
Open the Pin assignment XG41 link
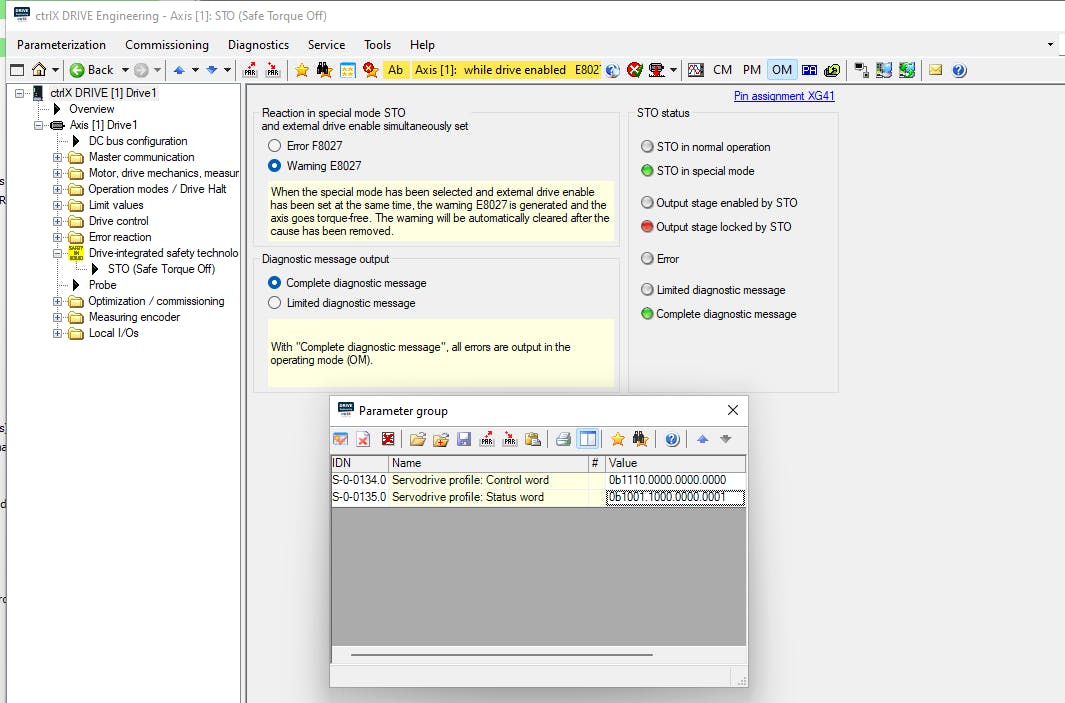tap(783, 96)
